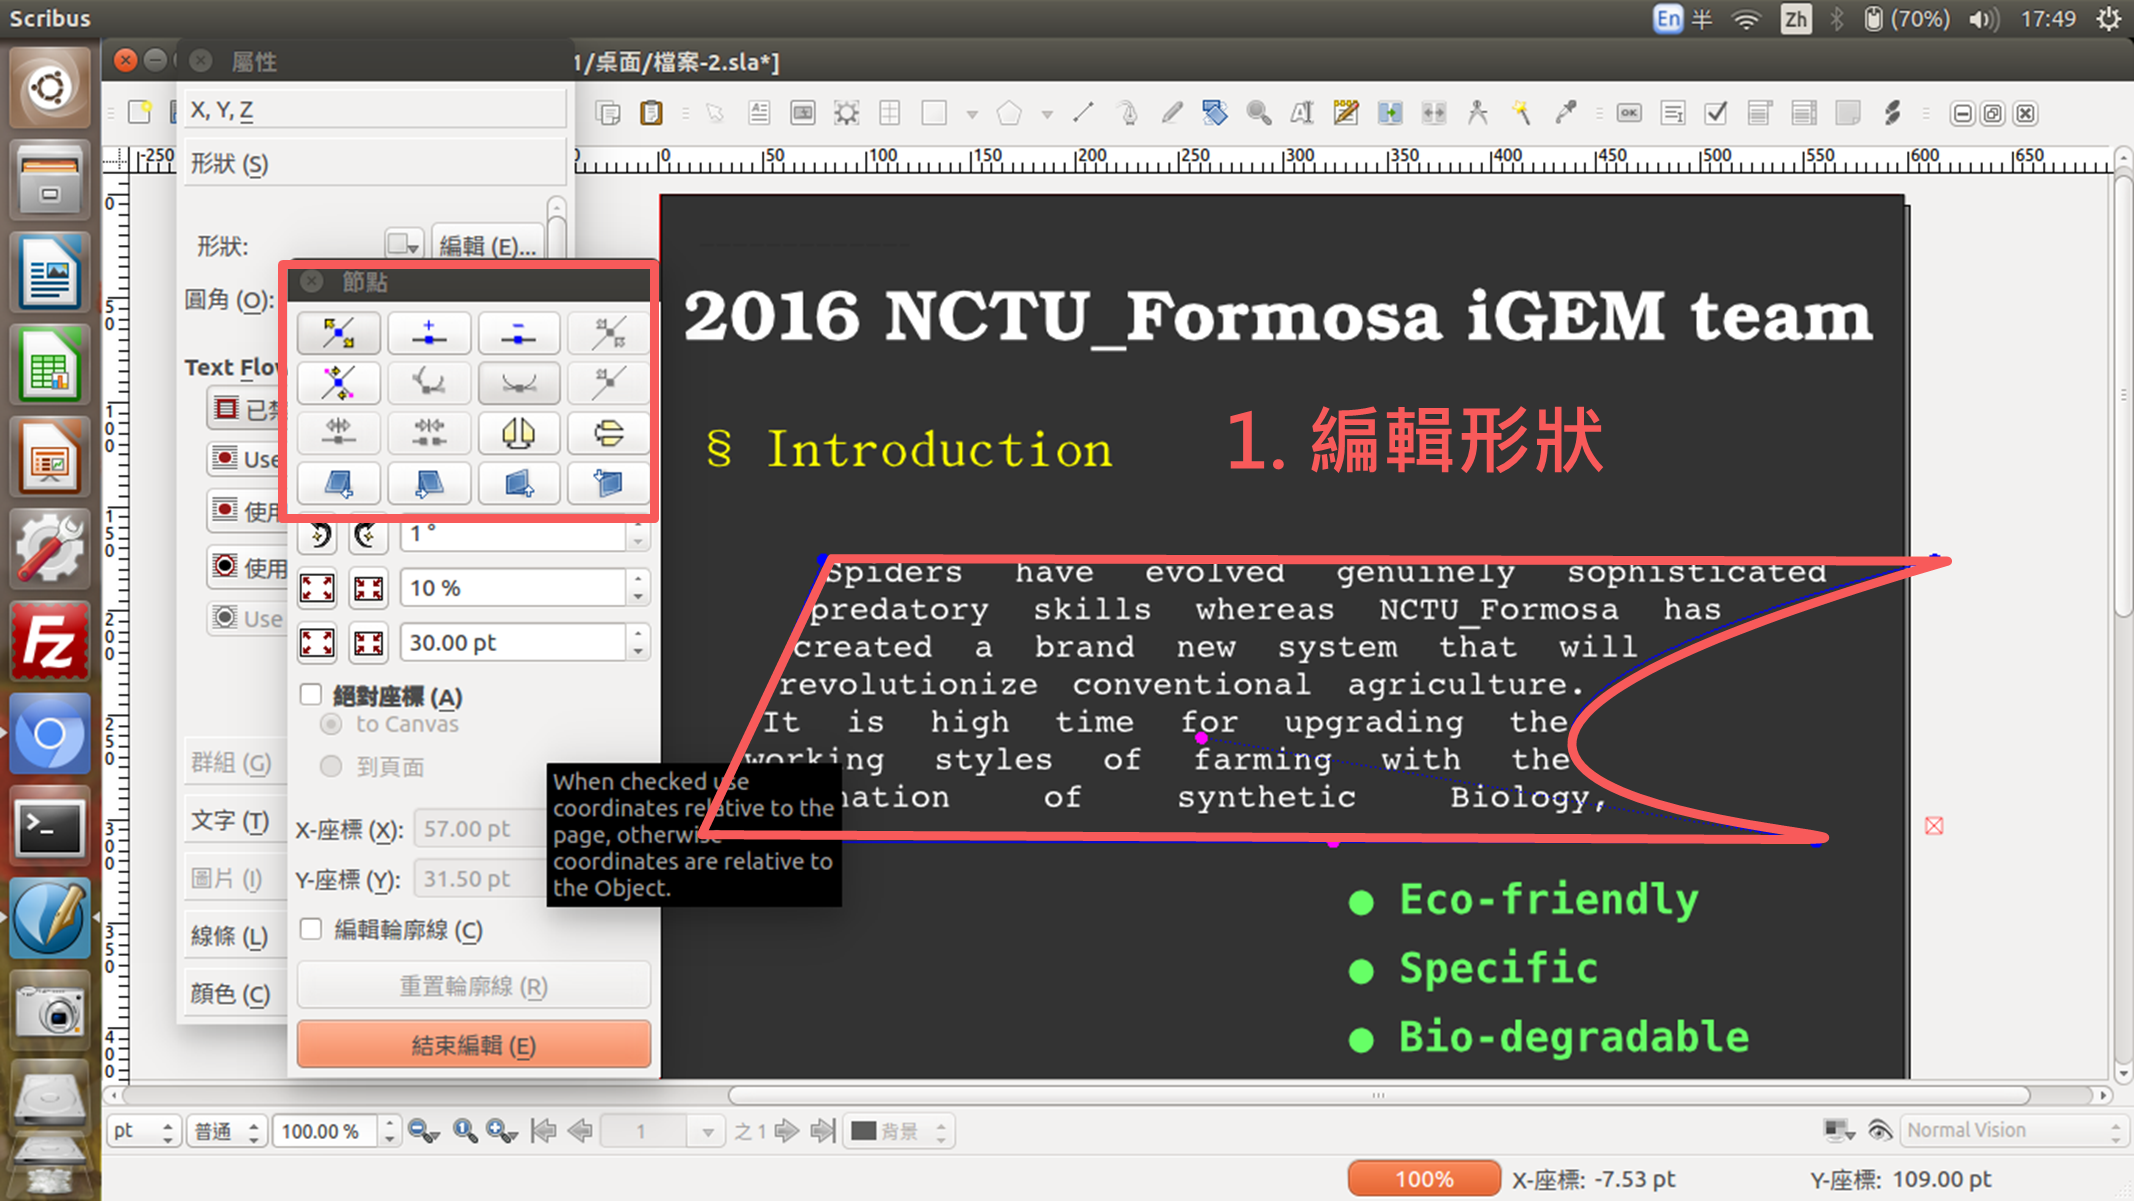
Task: Click the 結束編輯 (E) end editing button
Action: 473,1045
